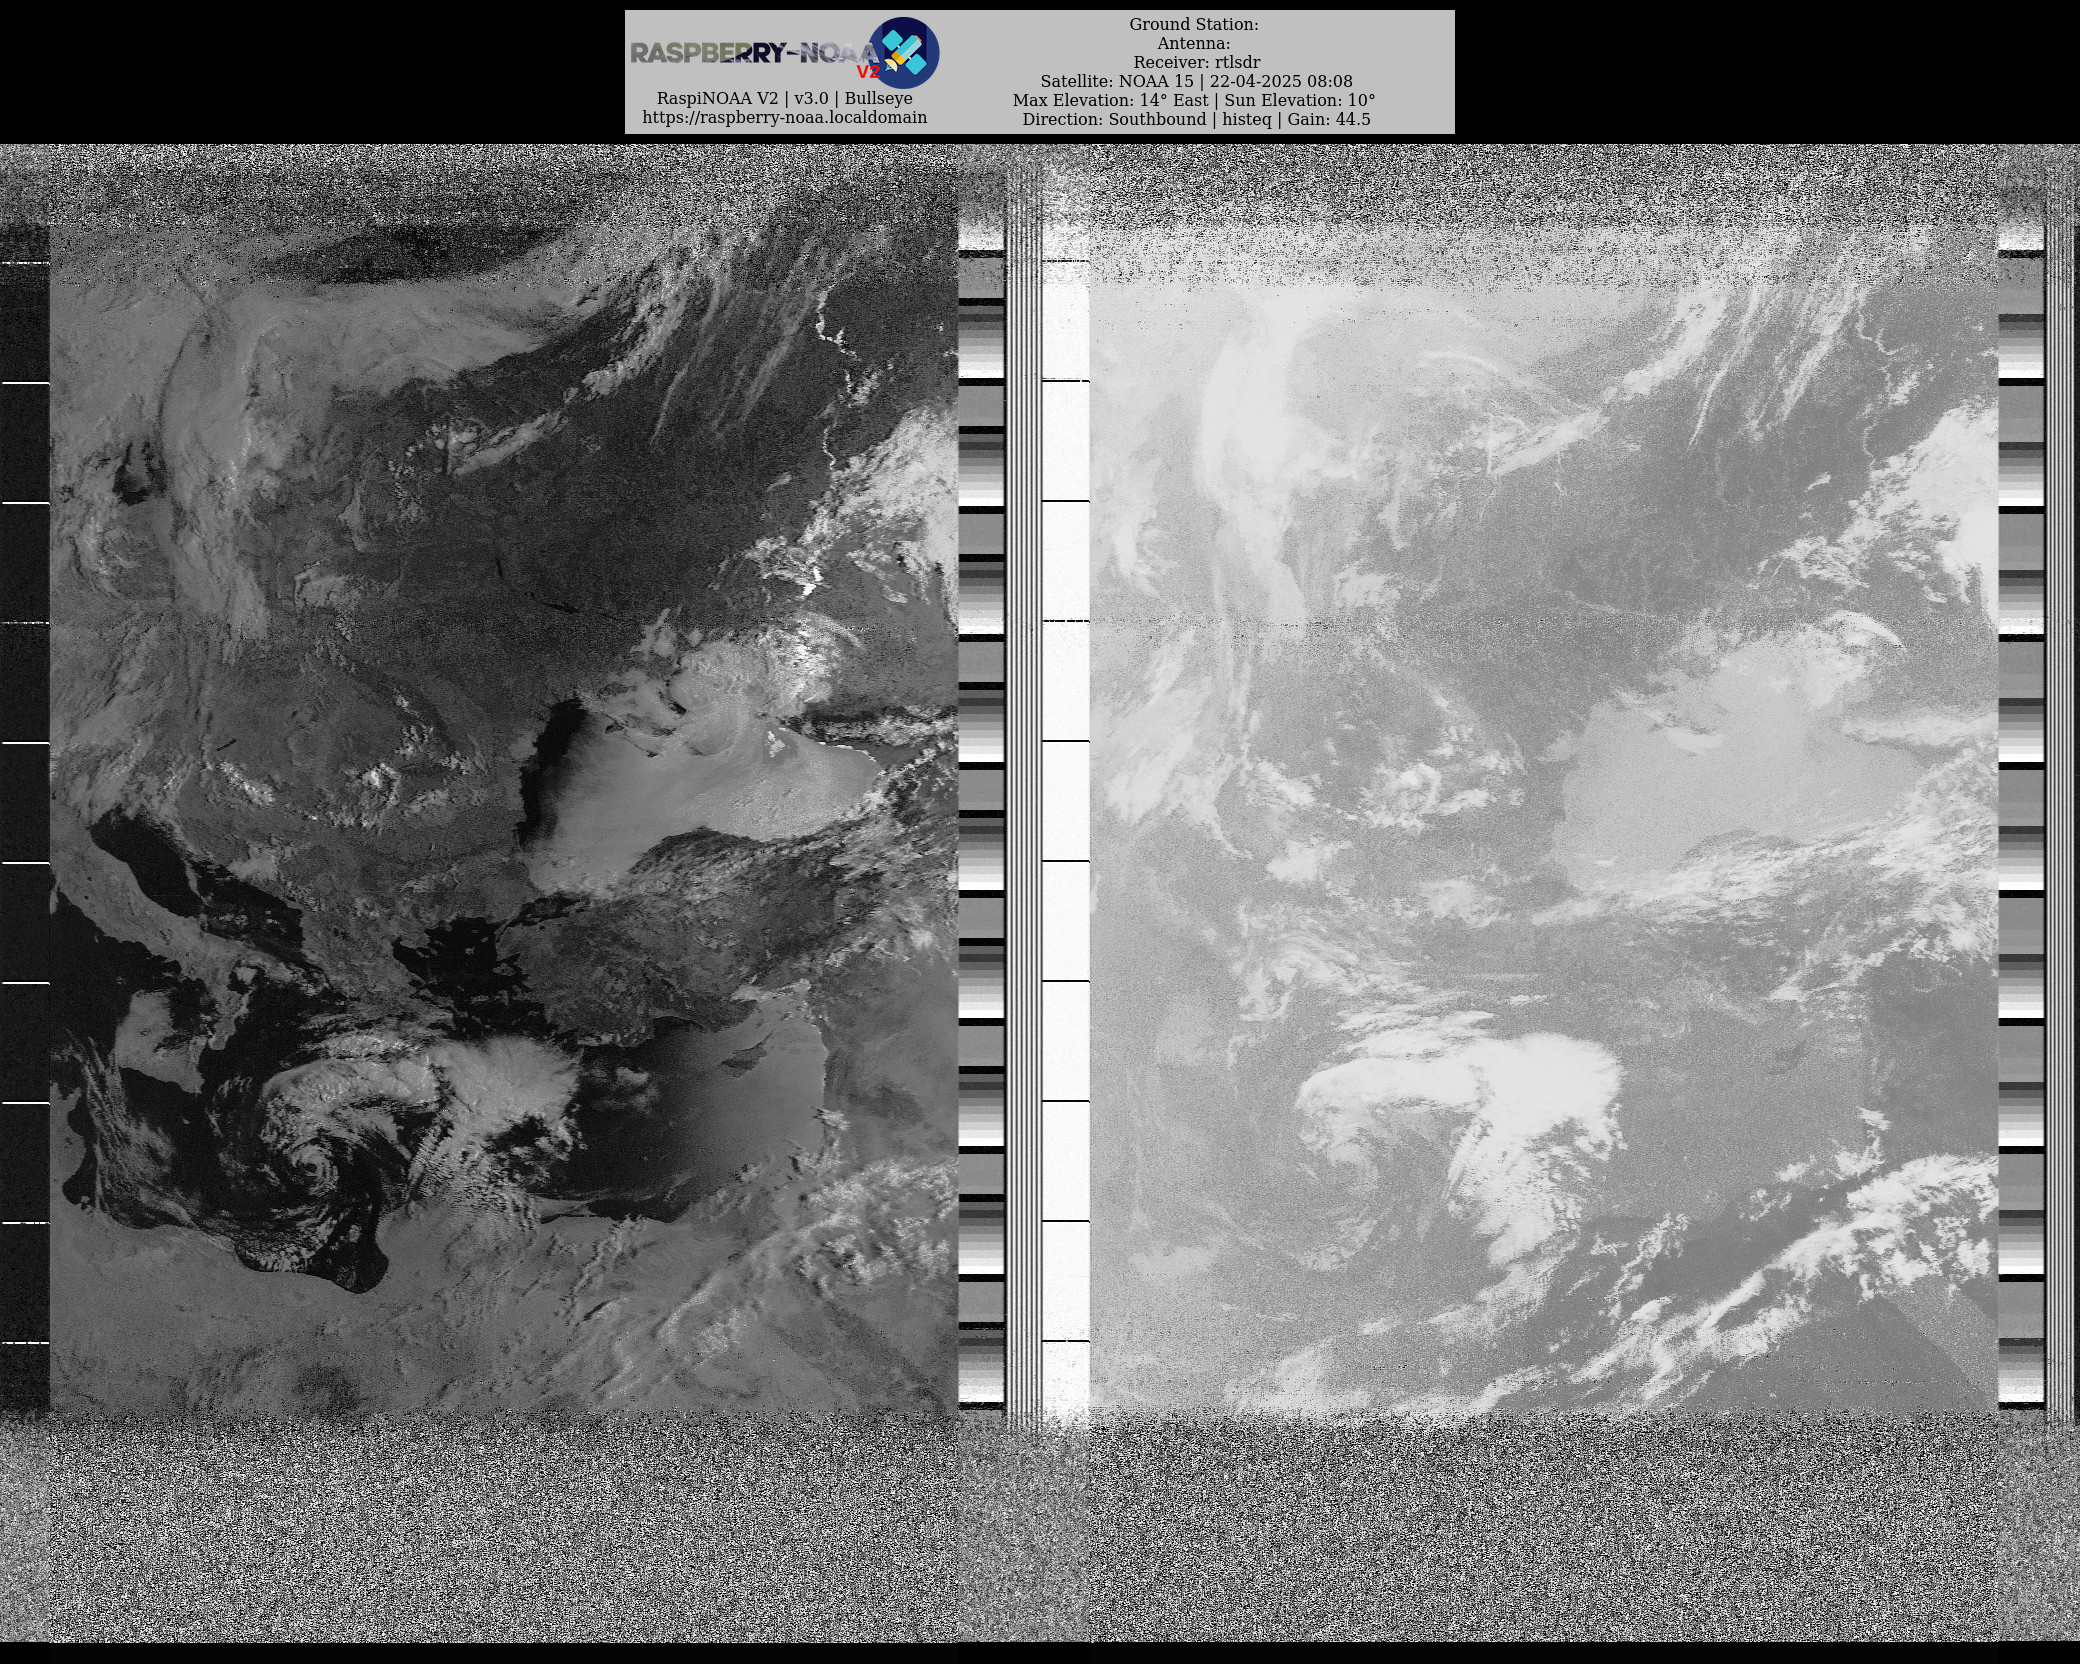The width and height of the screenshot is (2080, 1664).
Task: Open the https://raspberry-noaa.localdomain link
Action: tap(785, 117)
